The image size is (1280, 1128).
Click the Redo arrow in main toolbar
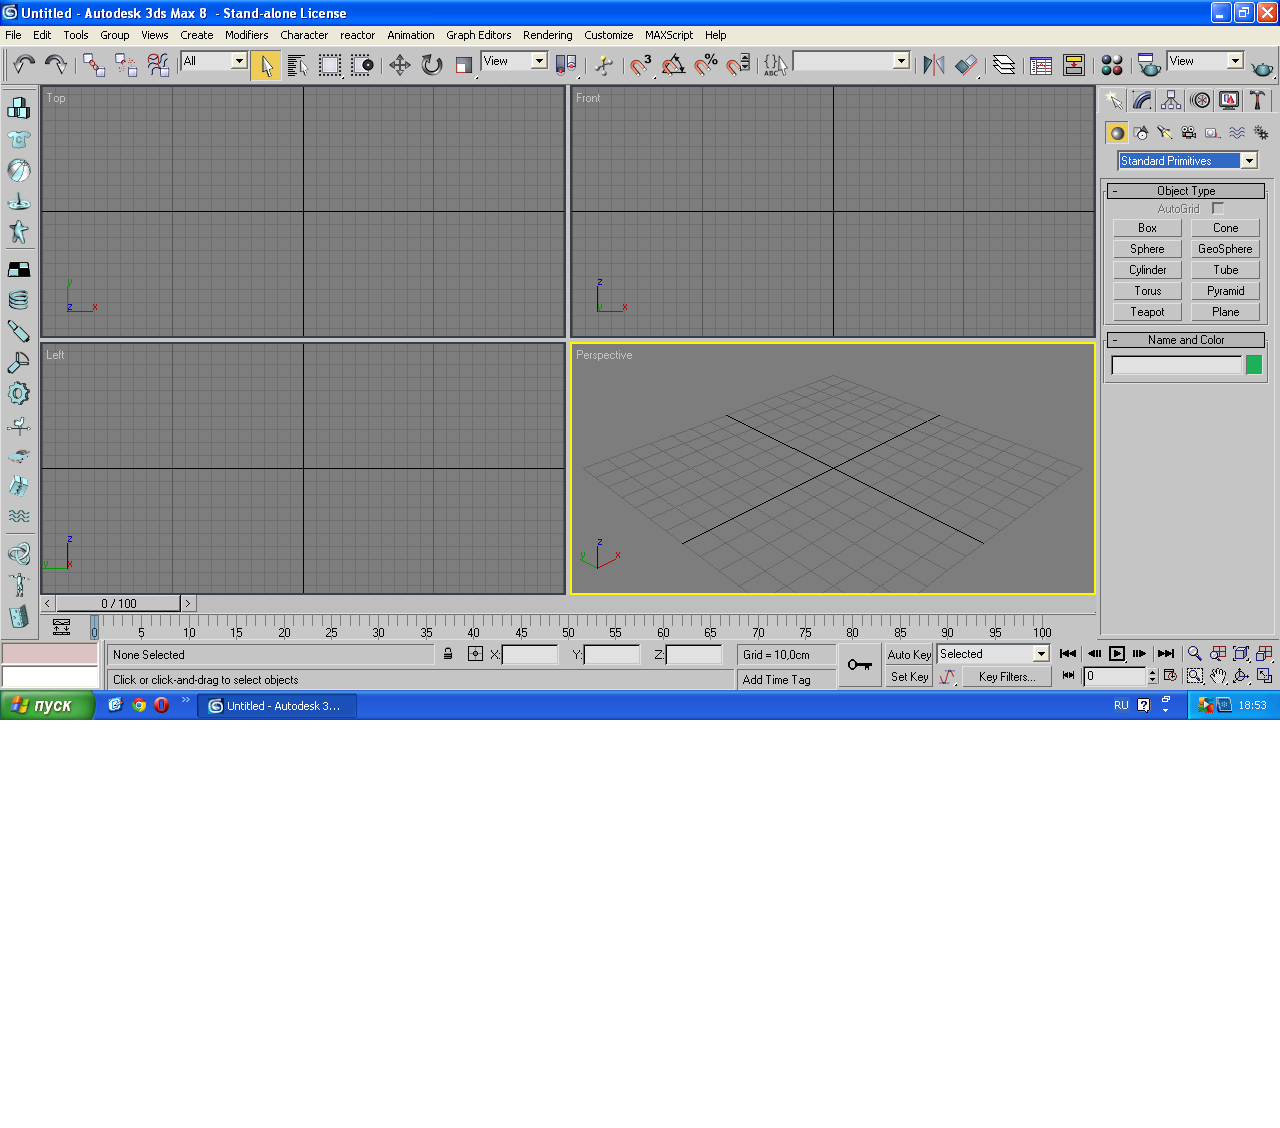tap(56, 65)
